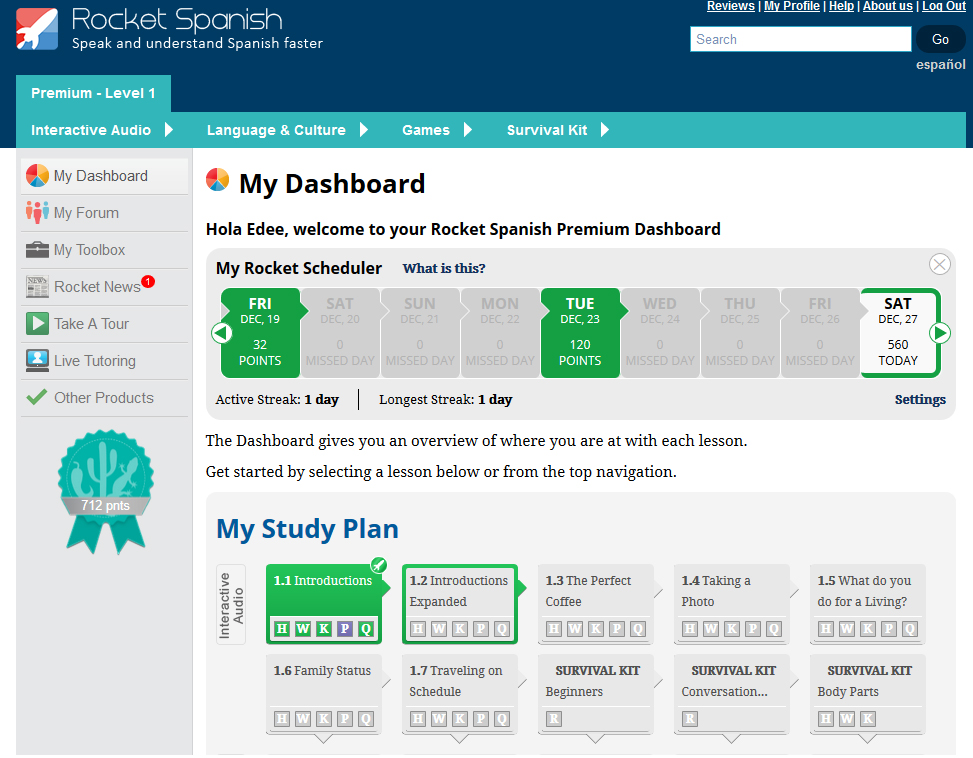This screenshot has height=758, width=973.
Task: Select the Premium - Level 1 tab
Action: click(x=93, y=93)
